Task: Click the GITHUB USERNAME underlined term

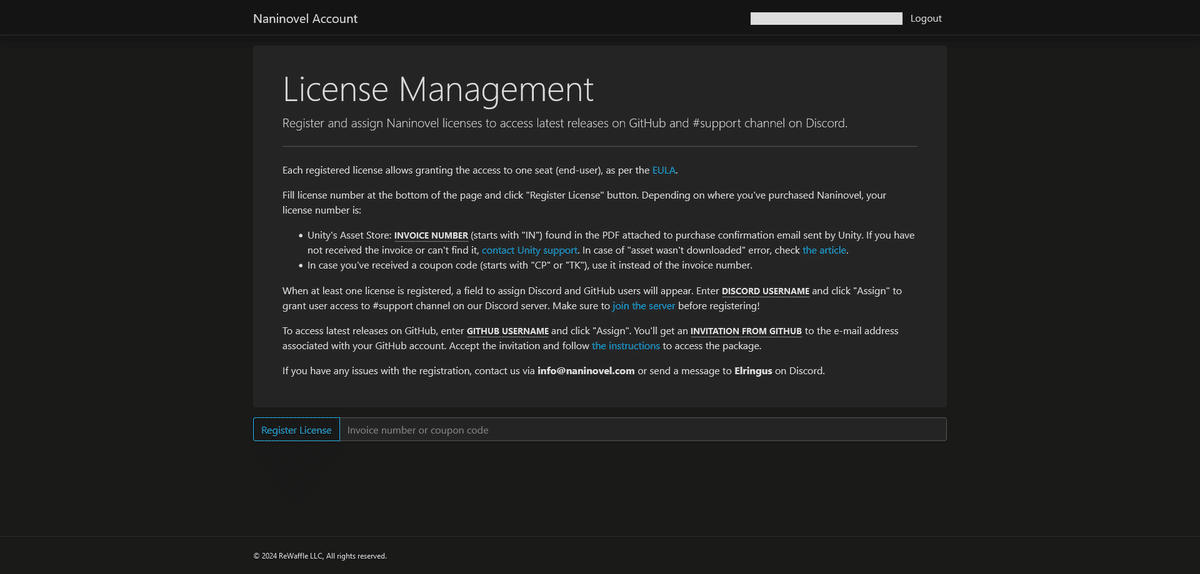Action: (507, 331)
